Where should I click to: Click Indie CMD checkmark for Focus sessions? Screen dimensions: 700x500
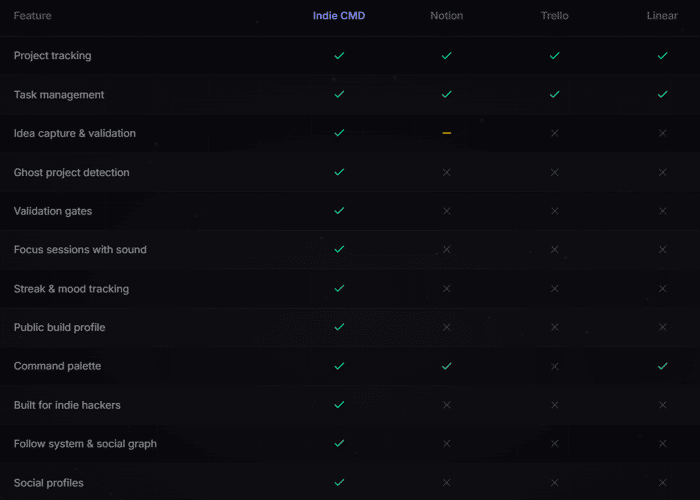tap(339, 249)
